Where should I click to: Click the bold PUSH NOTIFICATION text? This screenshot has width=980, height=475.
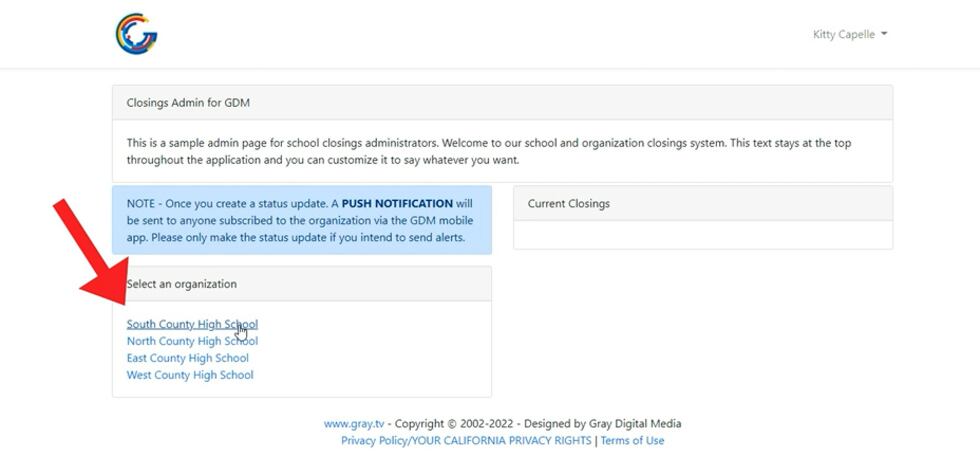tap(397, 203)
